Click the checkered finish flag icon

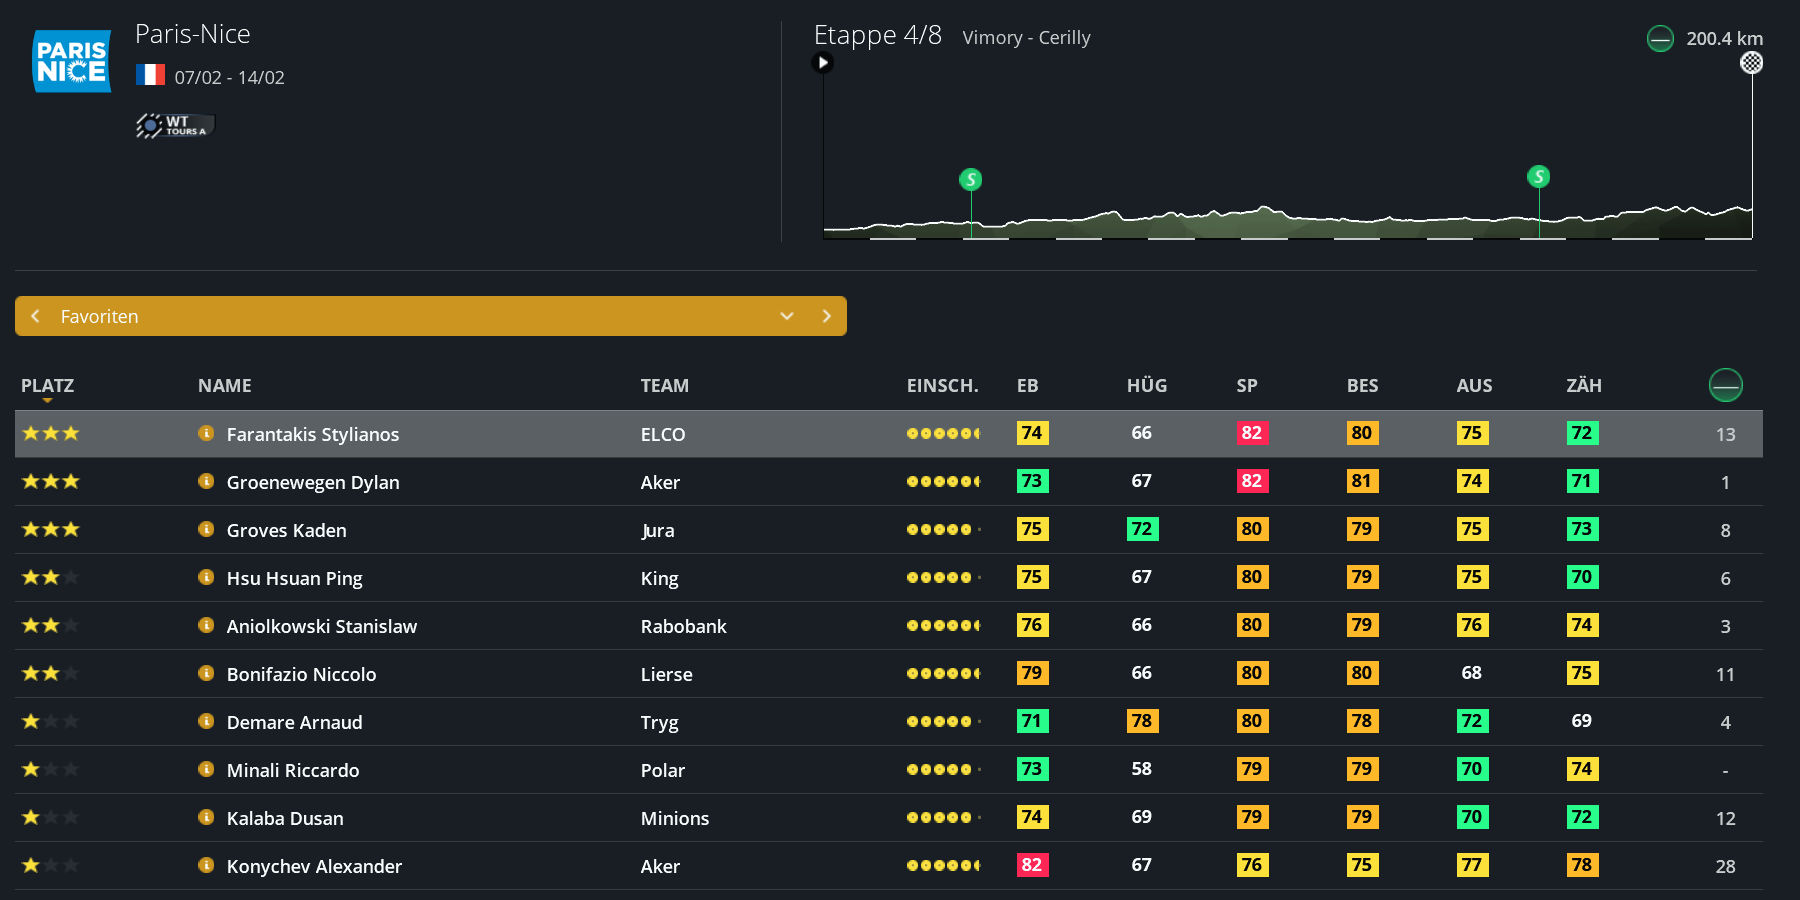pyautogui.click(x=1751, y=63)
